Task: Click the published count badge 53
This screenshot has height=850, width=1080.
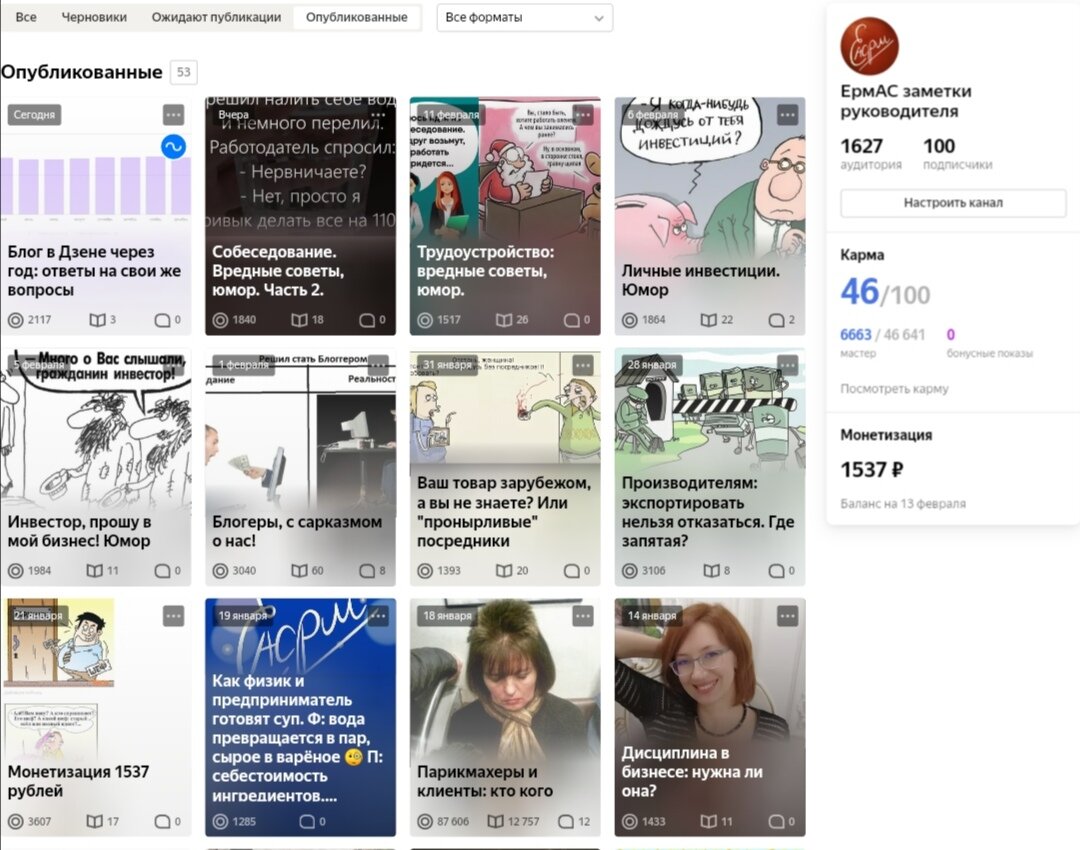Action: [x=183, y=72]
